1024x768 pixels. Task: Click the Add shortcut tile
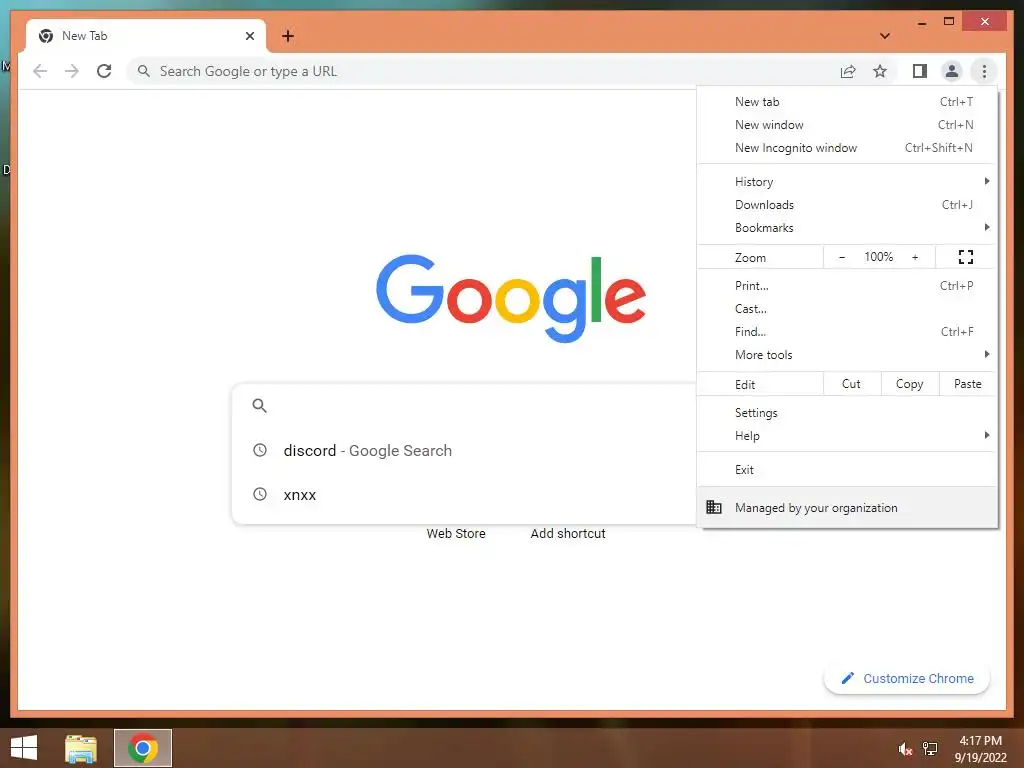(x=568, y=534)
